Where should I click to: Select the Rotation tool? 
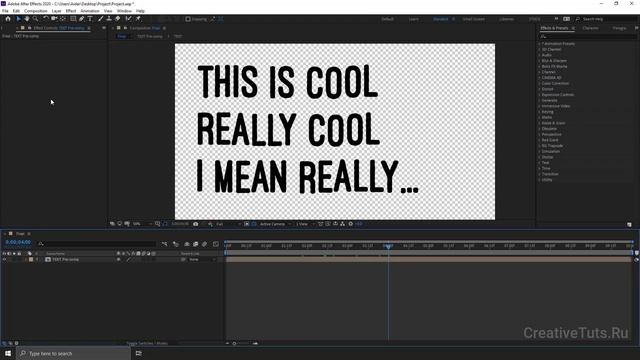[46, 19]
